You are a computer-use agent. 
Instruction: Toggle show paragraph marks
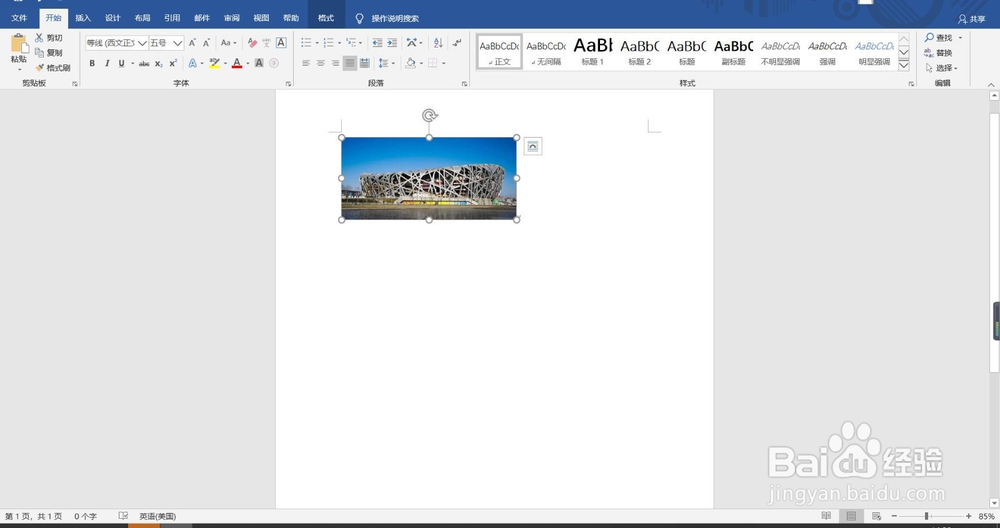pyautogui.click(x=457, y=43)
